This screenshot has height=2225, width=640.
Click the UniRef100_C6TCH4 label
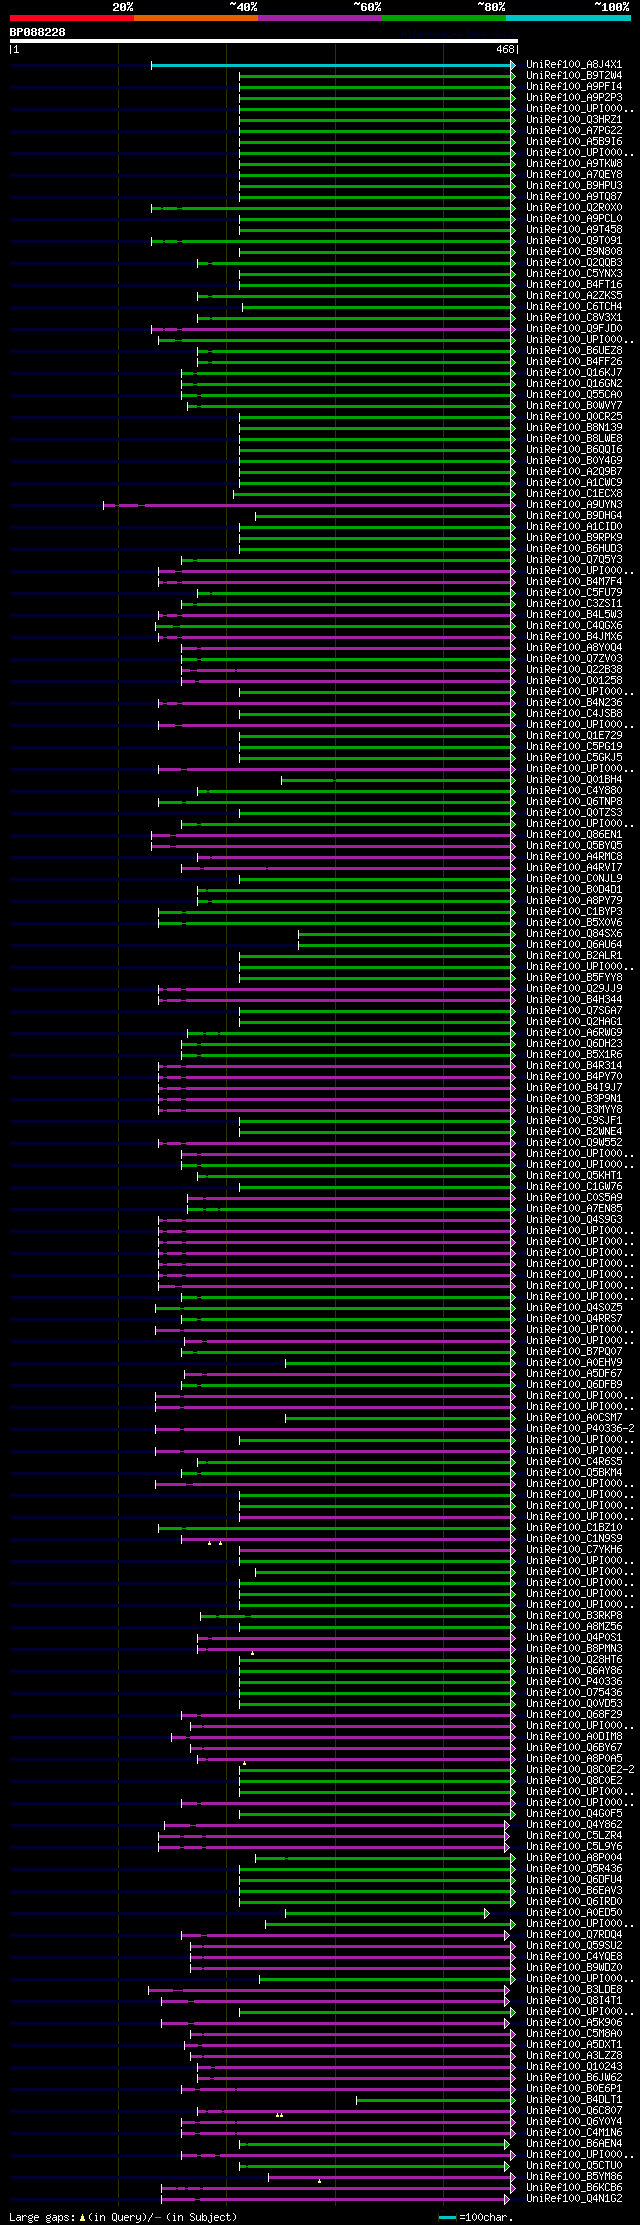tap(574, 307)
